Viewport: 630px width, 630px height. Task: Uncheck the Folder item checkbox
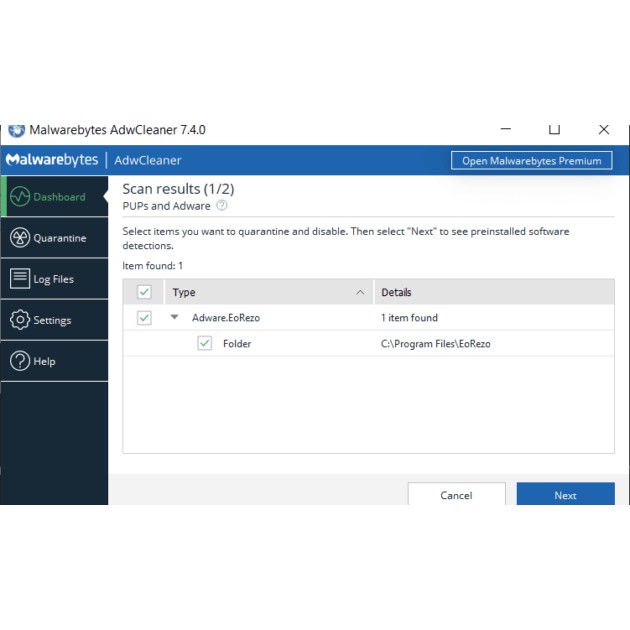pos(205,343)
